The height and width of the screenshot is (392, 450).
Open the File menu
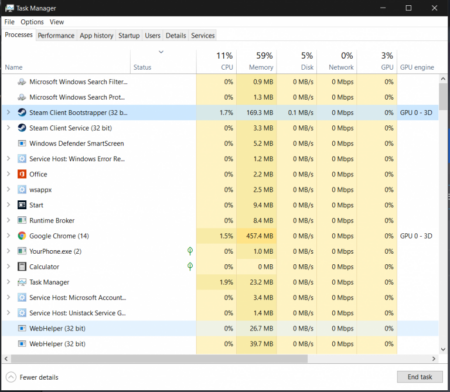[9, 22]
